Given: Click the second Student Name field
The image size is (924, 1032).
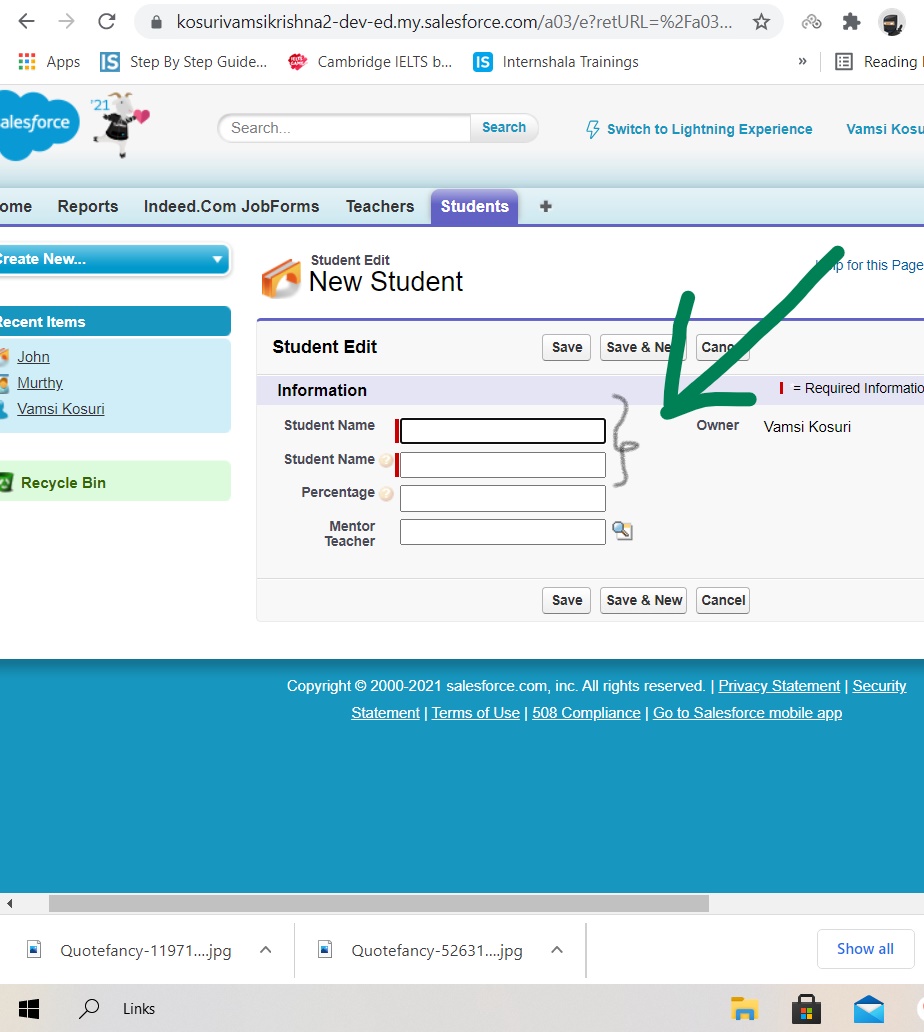Looking at the screenshot, I should pyautogui.click(x=503, y=465).
